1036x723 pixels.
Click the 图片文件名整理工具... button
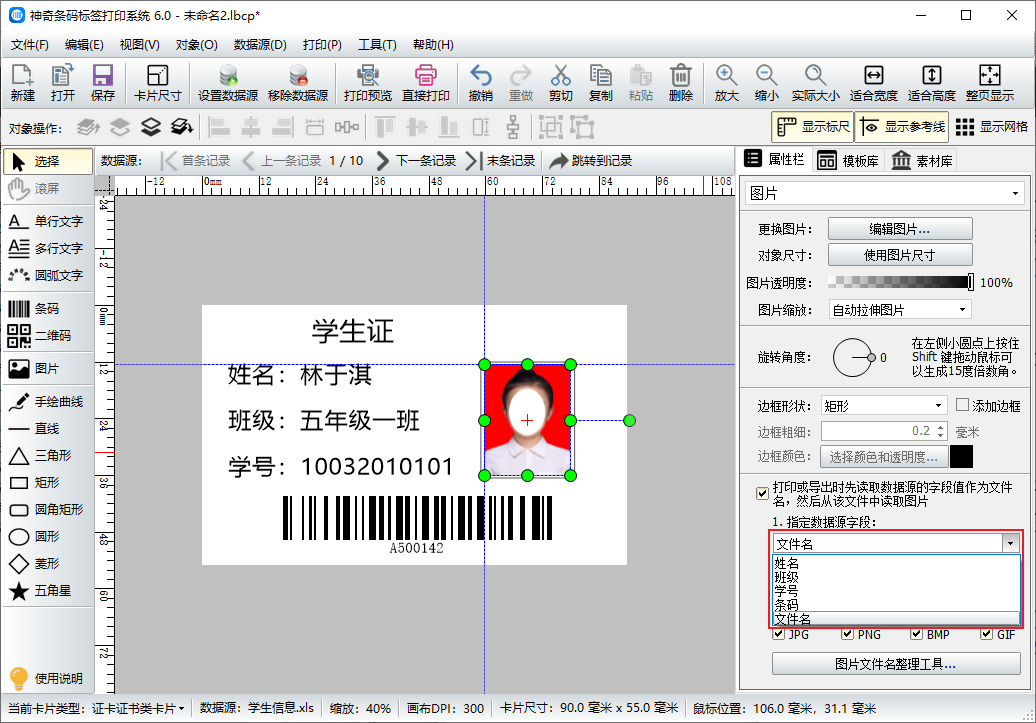pyautogui.click(x=896, y=663)
